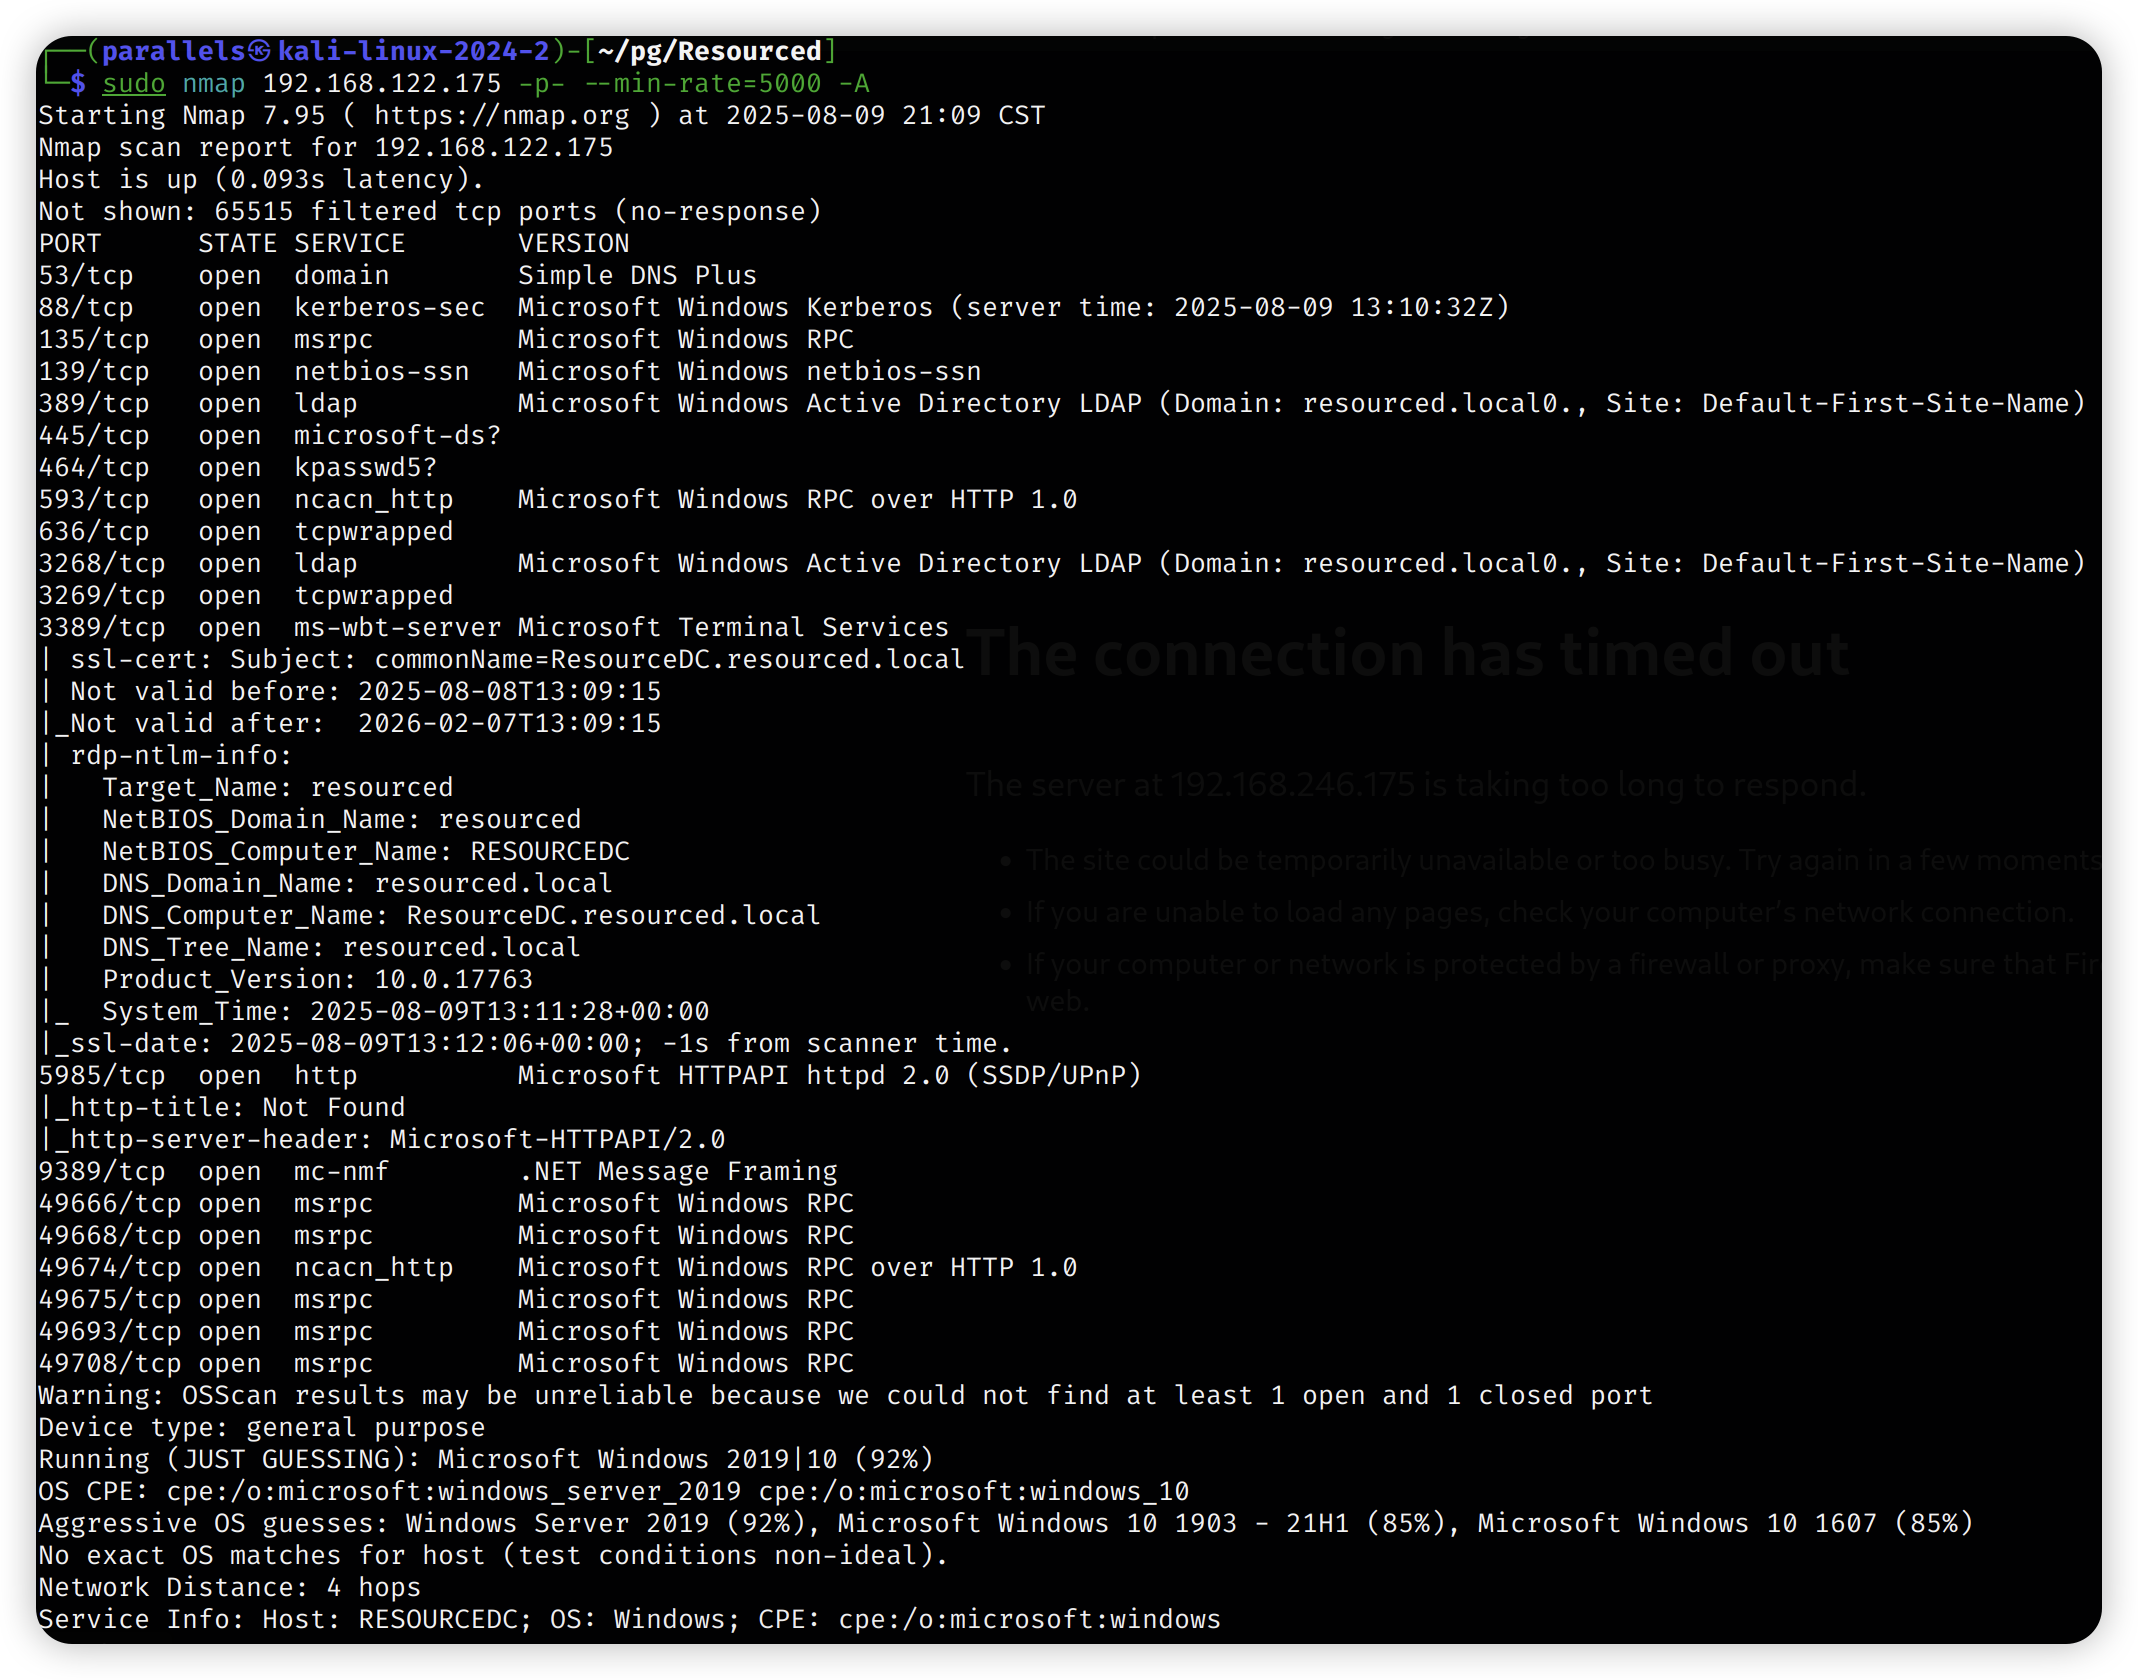This screenshot has width=2138, height=1680.
Task: Click the '3268/tcp' ldap port entry
Action: (102, 564)
